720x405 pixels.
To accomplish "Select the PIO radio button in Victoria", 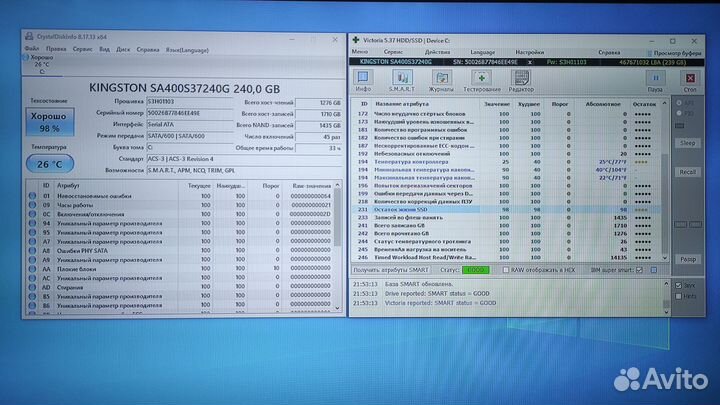I will (679, 113).
